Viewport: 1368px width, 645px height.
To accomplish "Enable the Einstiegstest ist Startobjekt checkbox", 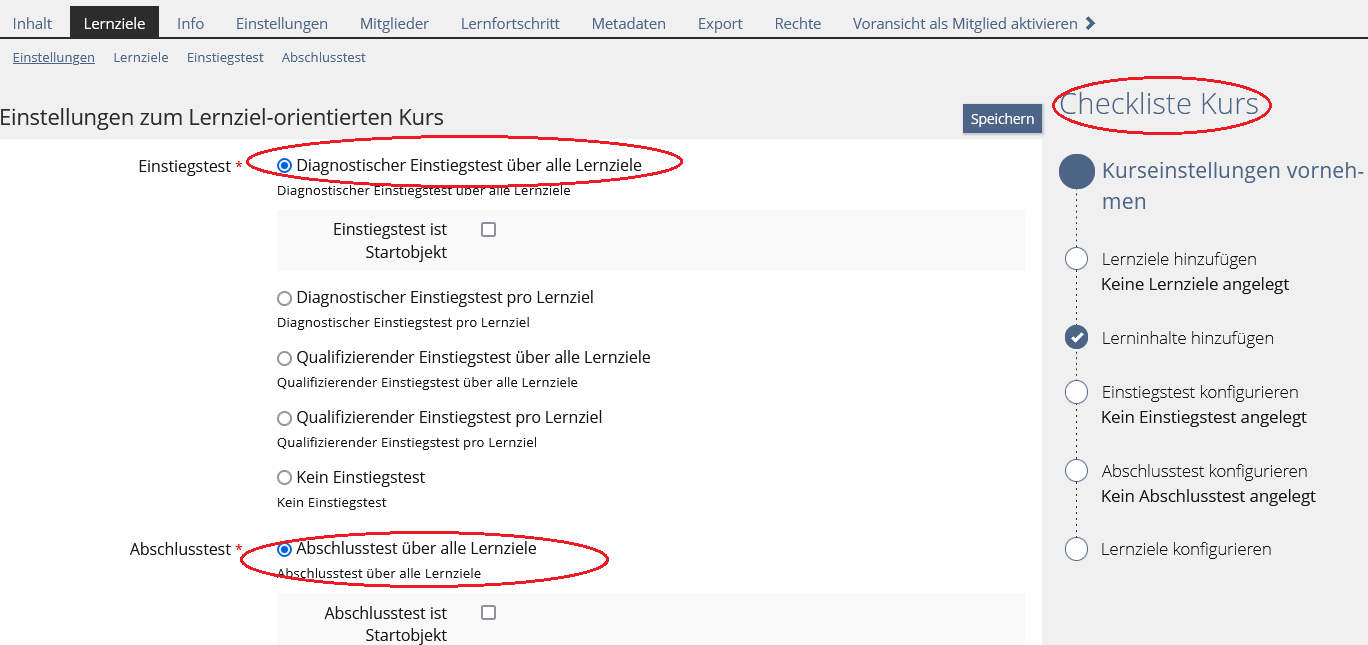I will [488, 230].
